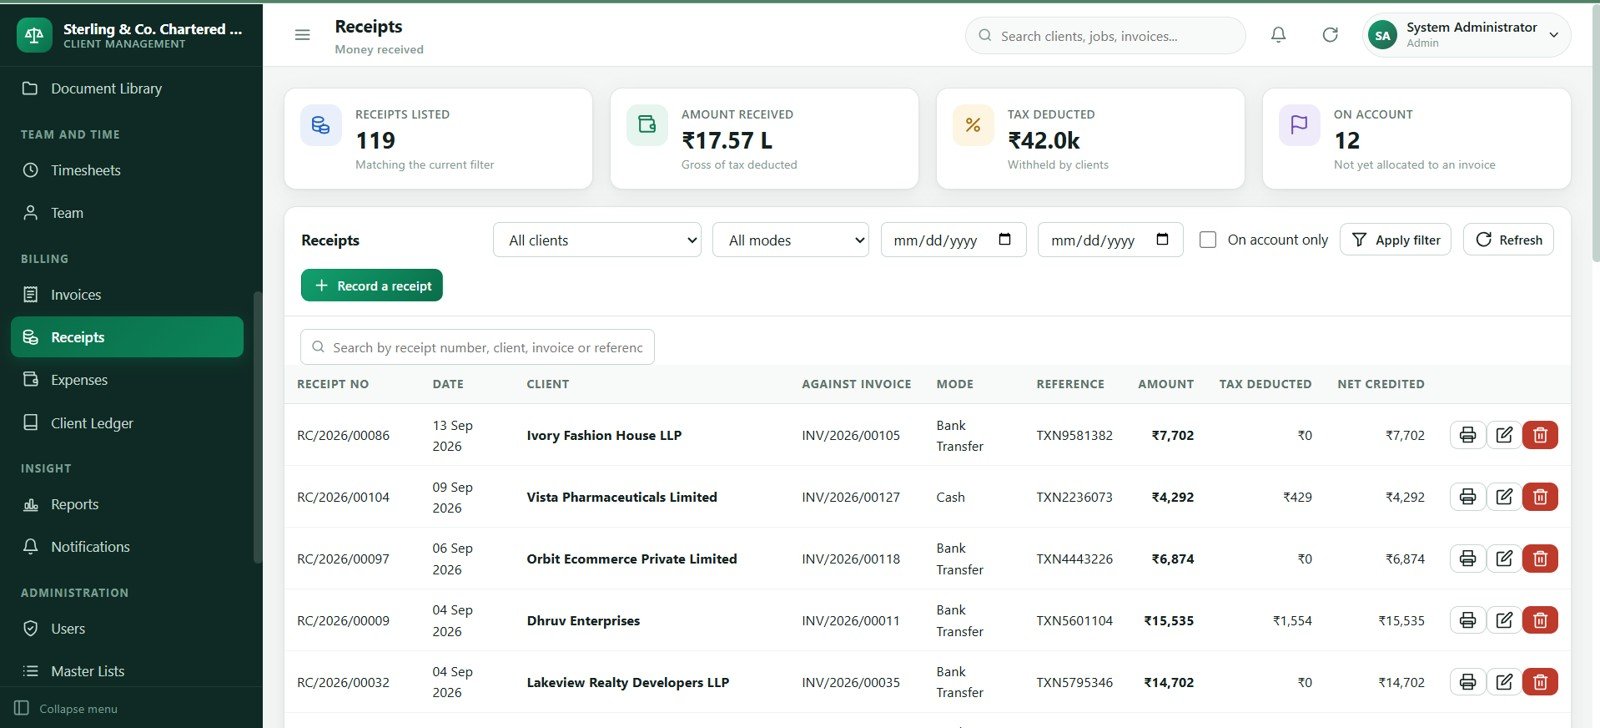Open Users under Administration
Screen dimensions: 1600x728
point(127,629)
